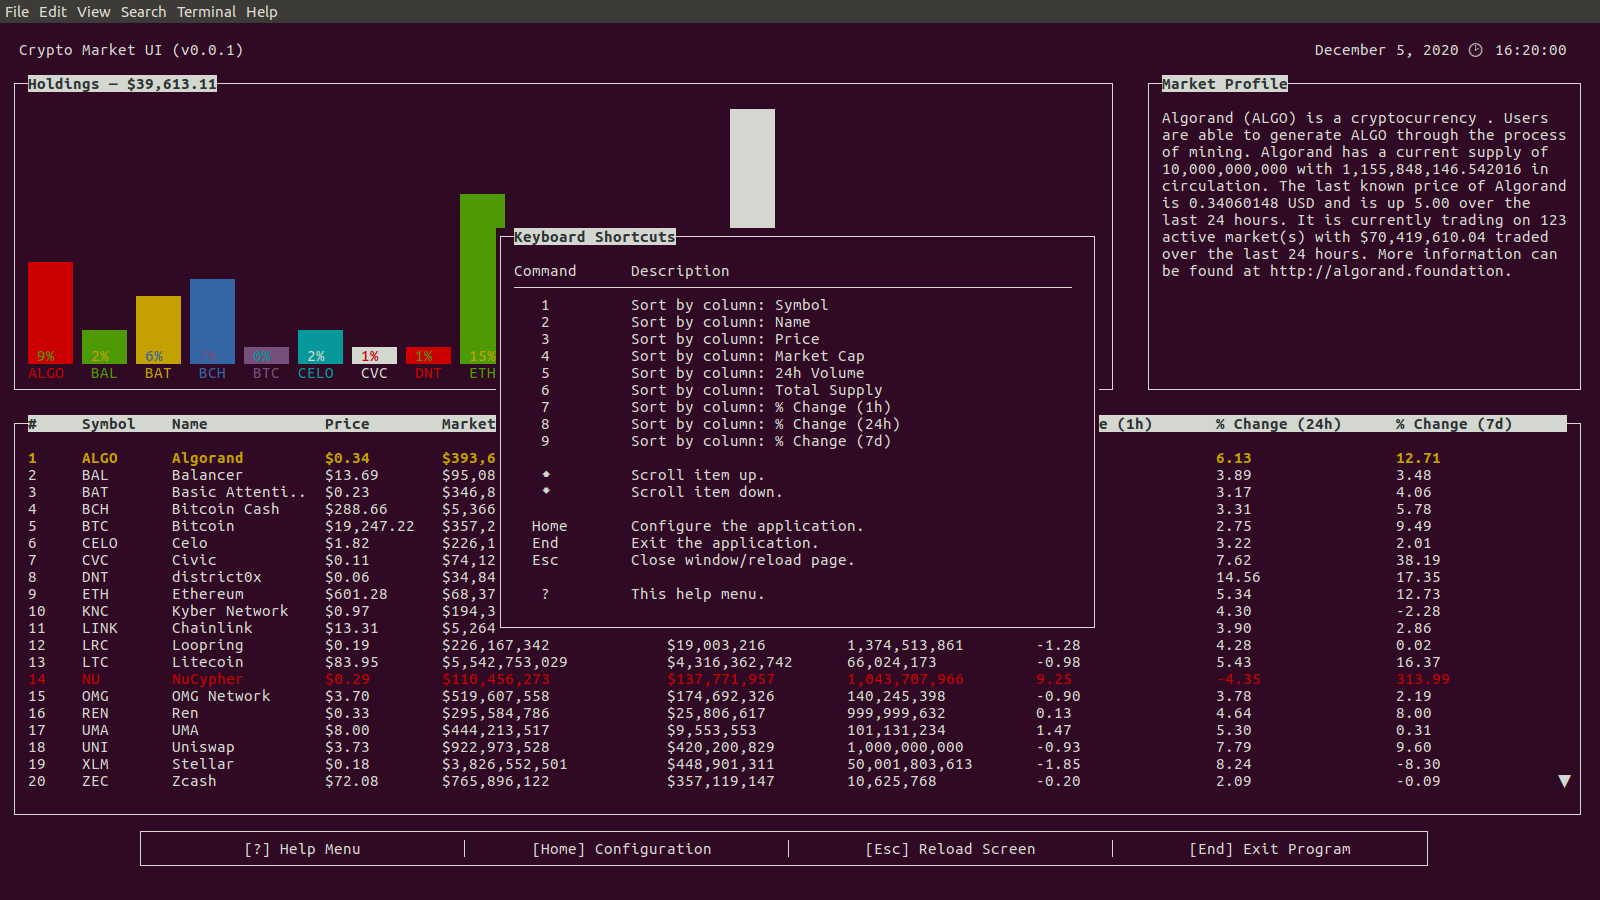Click the UMA symbol in row 17

coord(95,730)
